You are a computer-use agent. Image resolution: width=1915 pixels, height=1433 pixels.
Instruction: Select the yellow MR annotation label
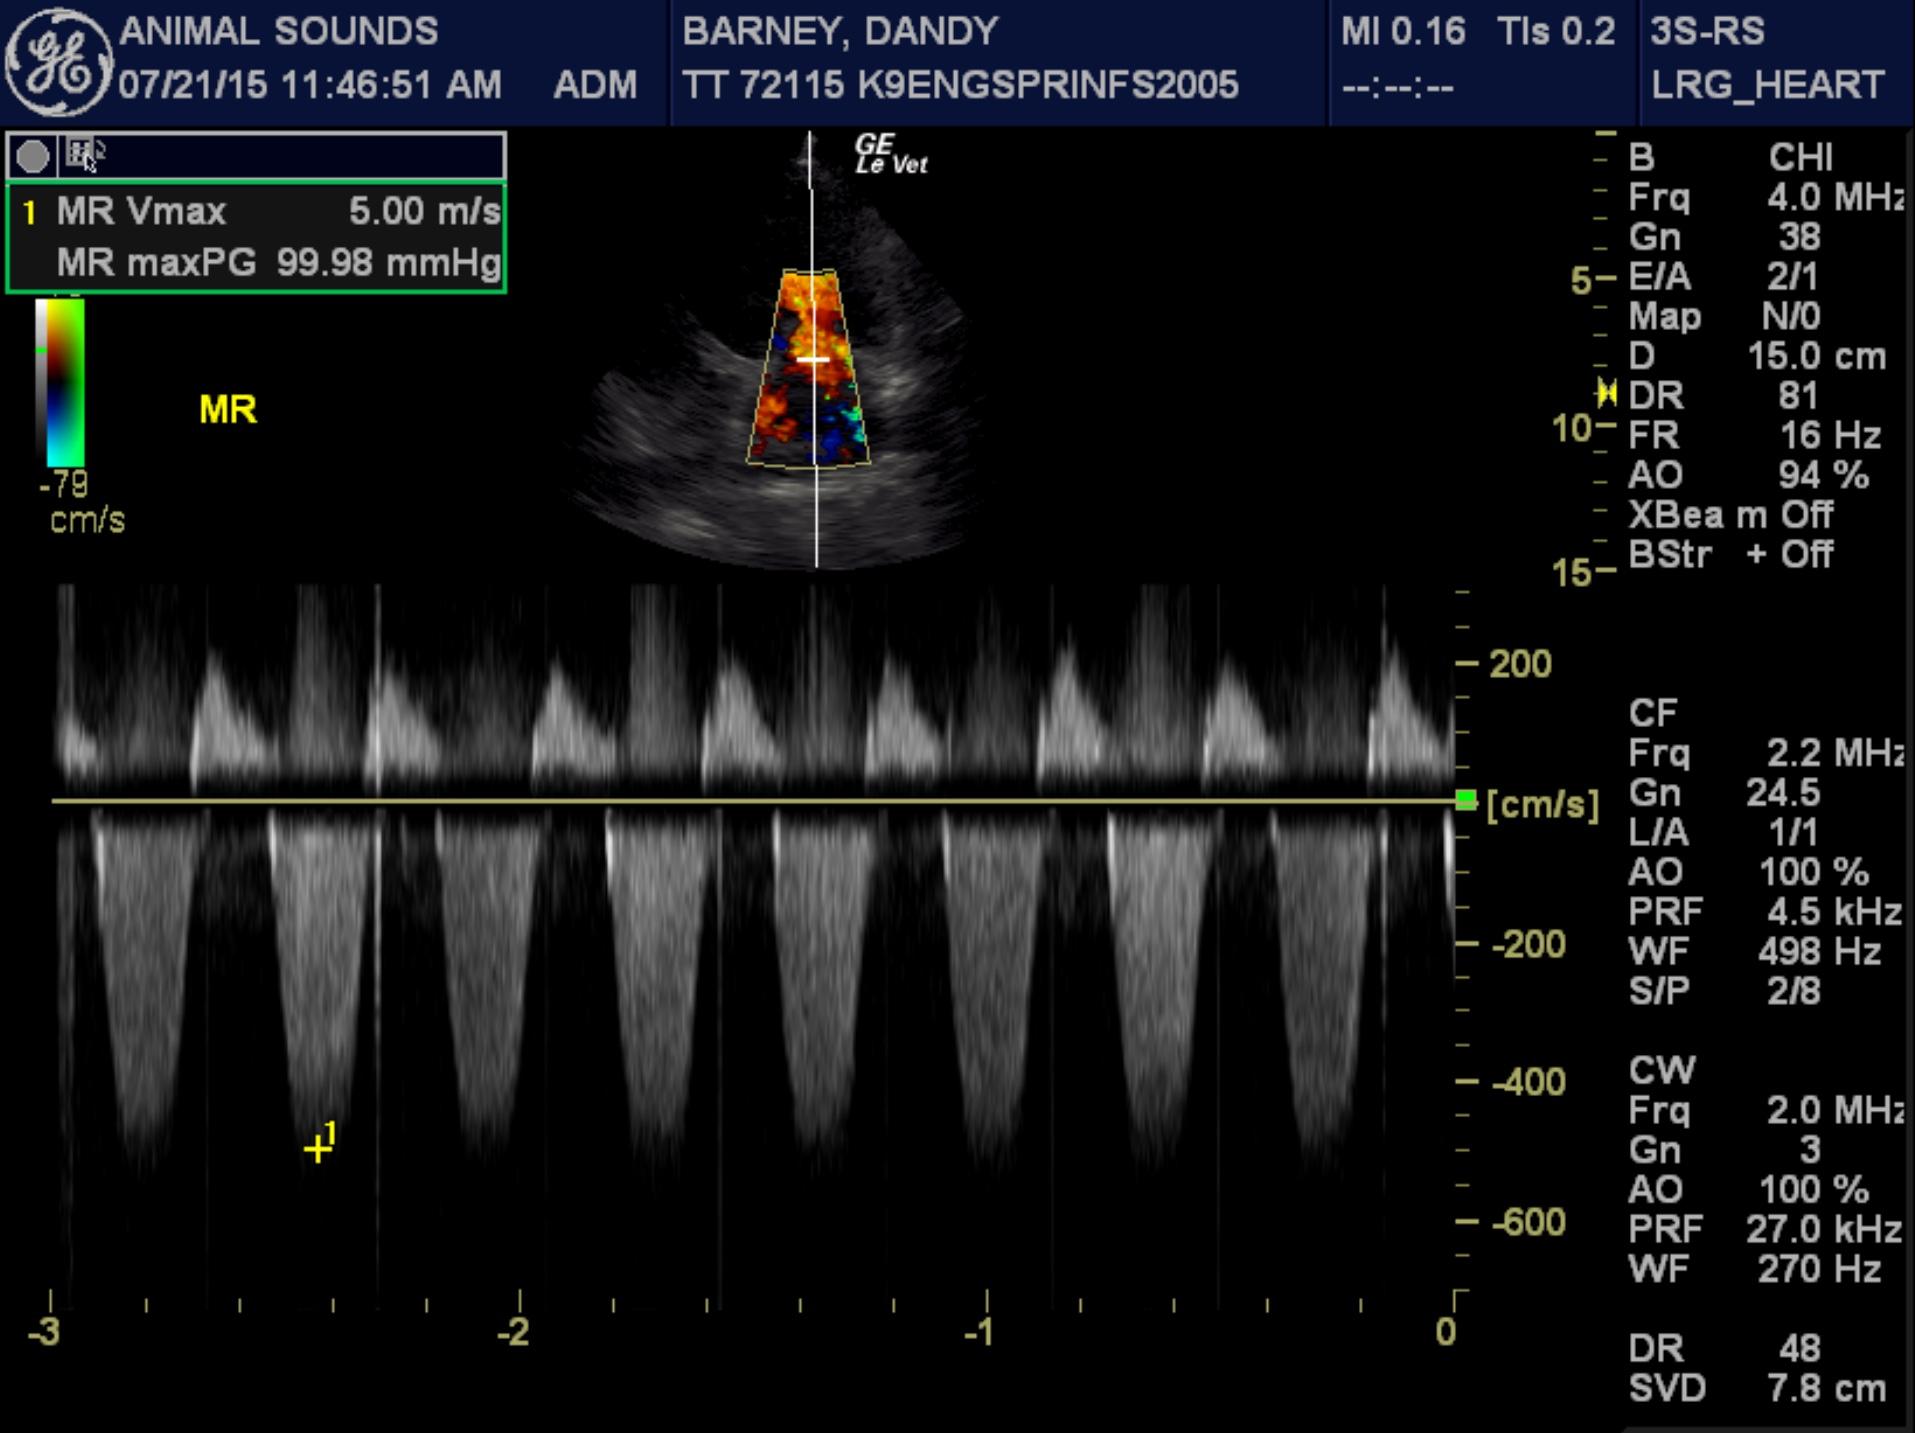click(227, 409)
